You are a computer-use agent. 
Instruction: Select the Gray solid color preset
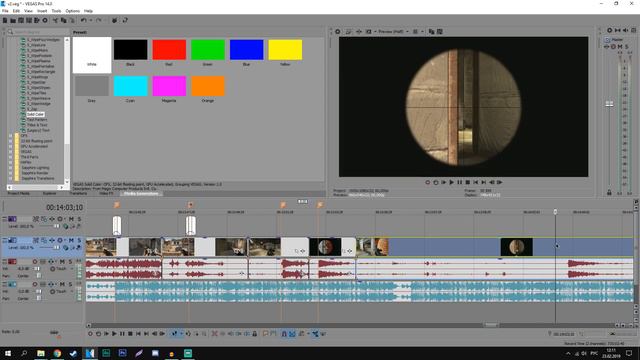[92, 86]
